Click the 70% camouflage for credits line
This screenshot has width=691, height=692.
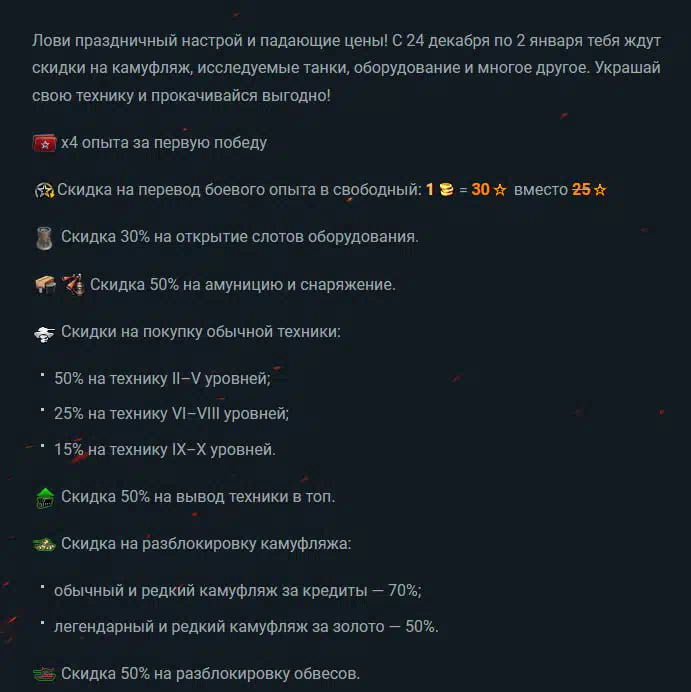coord(238,590)
